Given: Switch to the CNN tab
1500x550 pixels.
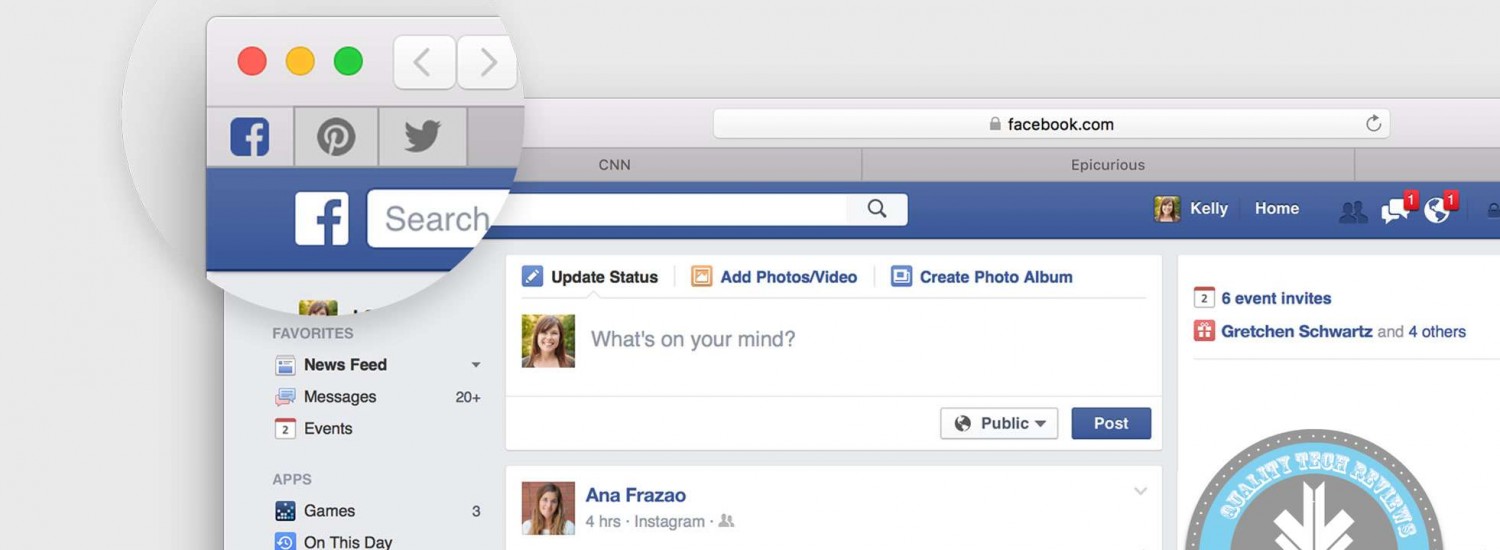Looking at the screenshot, I should pos(614,165).
